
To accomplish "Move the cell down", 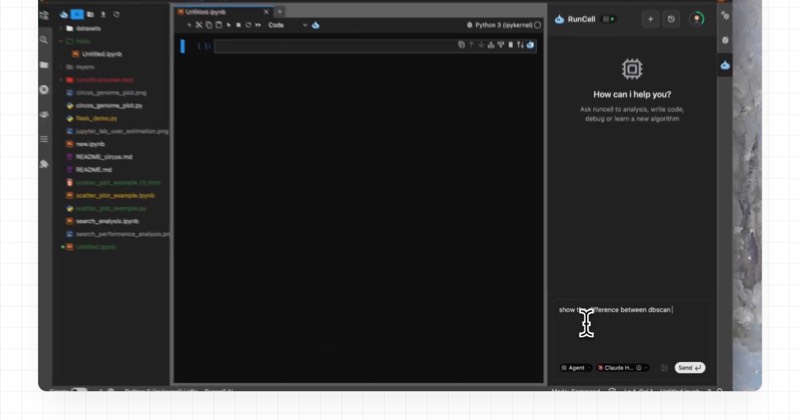I will coord(481,45).
